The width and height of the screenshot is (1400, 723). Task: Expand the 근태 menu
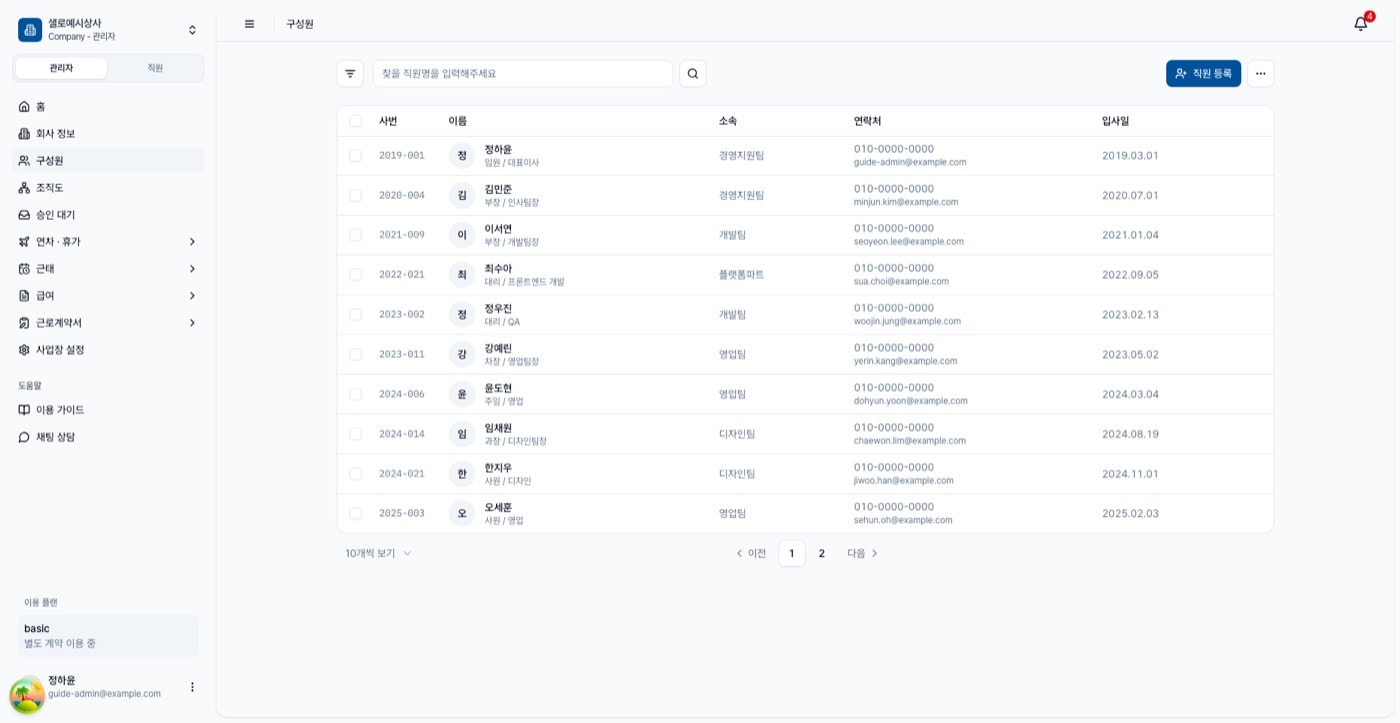[x=108, y=269]
